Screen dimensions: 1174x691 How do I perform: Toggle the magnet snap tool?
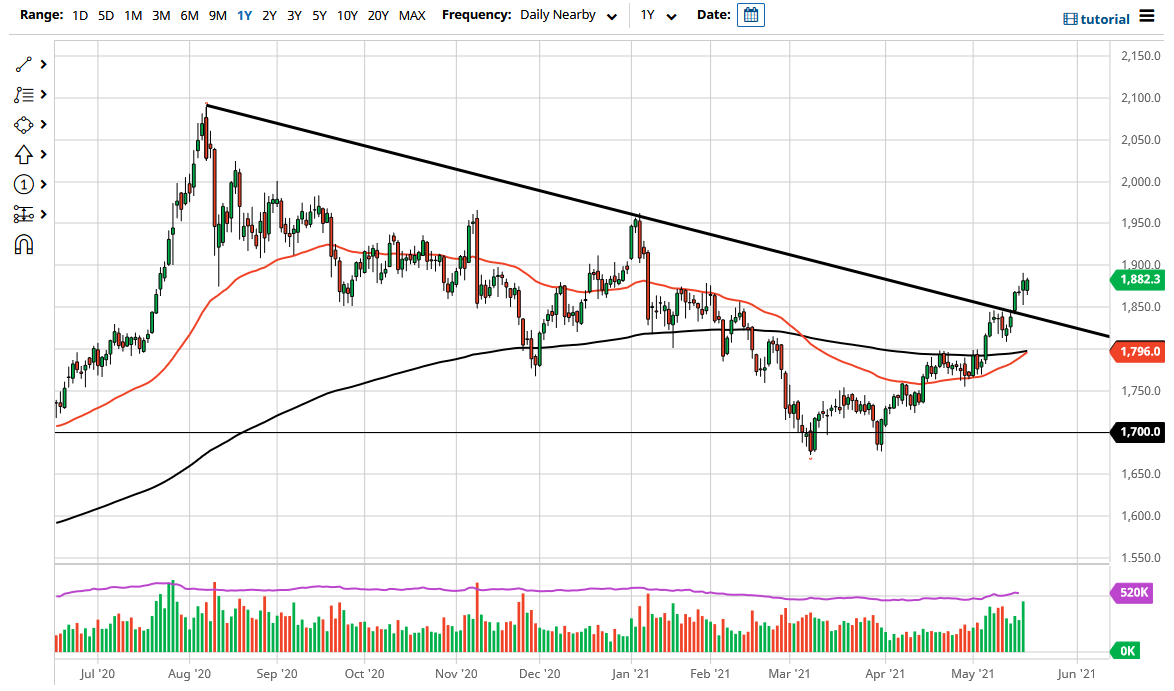click(23, 245)
